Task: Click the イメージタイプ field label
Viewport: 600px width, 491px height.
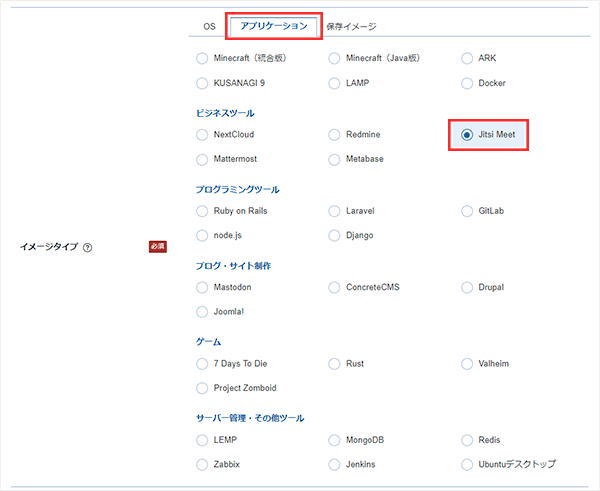Action: (49, 247)
